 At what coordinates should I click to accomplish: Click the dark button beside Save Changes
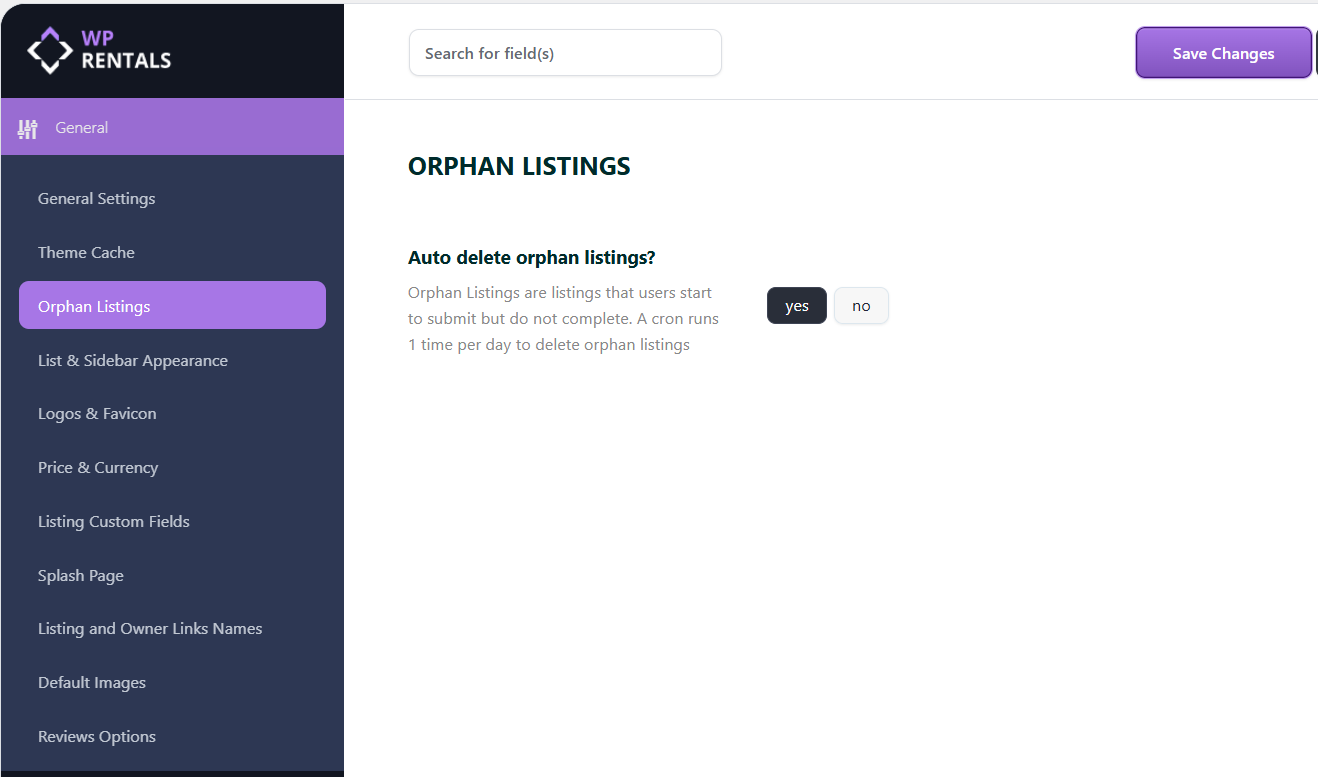point(1315,53)
